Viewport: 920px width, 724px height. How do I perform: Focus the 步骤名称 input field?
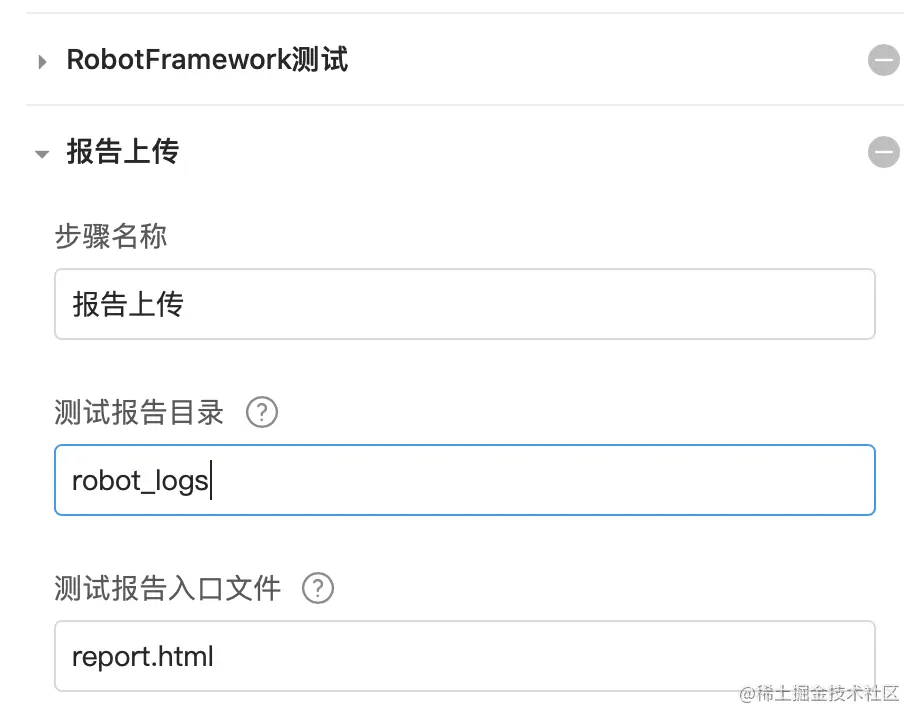pyautogui.click(x=464, y=304)
